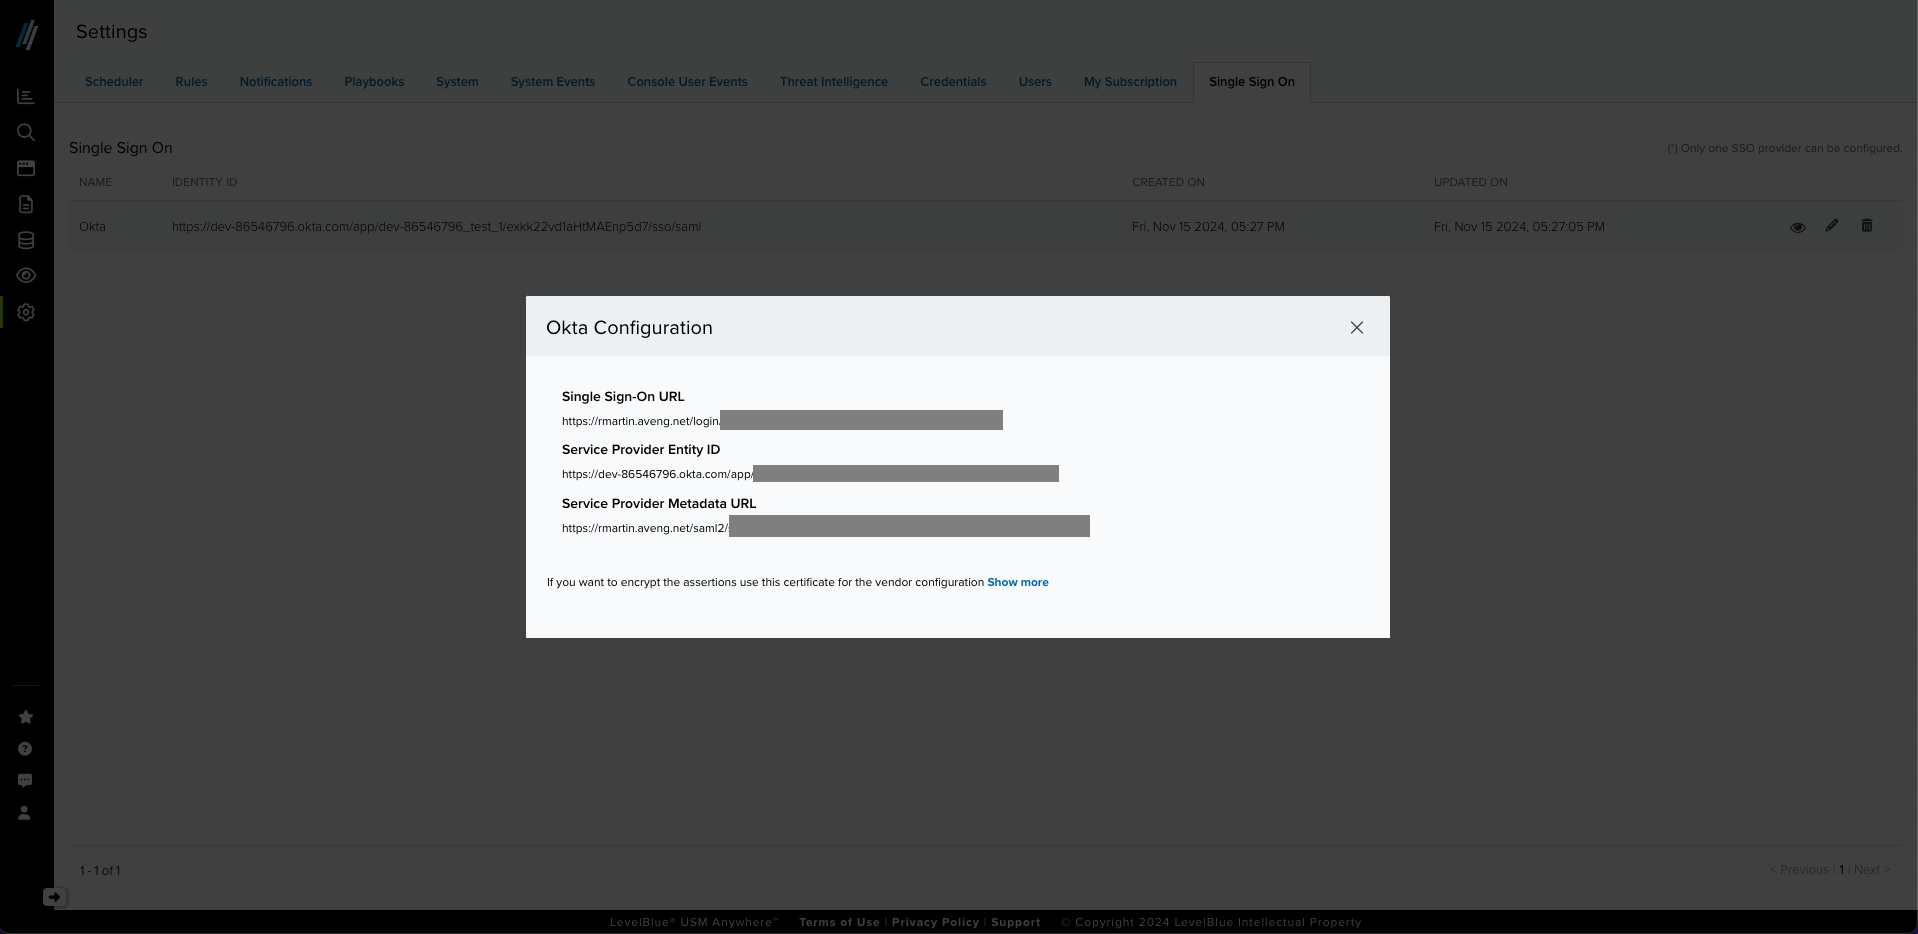Open Terms of Use footer link

click(839, 922)
